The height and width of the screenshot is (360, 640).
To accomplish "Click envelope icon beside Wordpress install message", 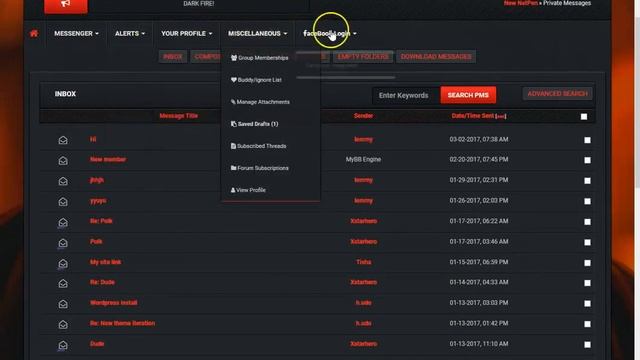I will (63, 304).
